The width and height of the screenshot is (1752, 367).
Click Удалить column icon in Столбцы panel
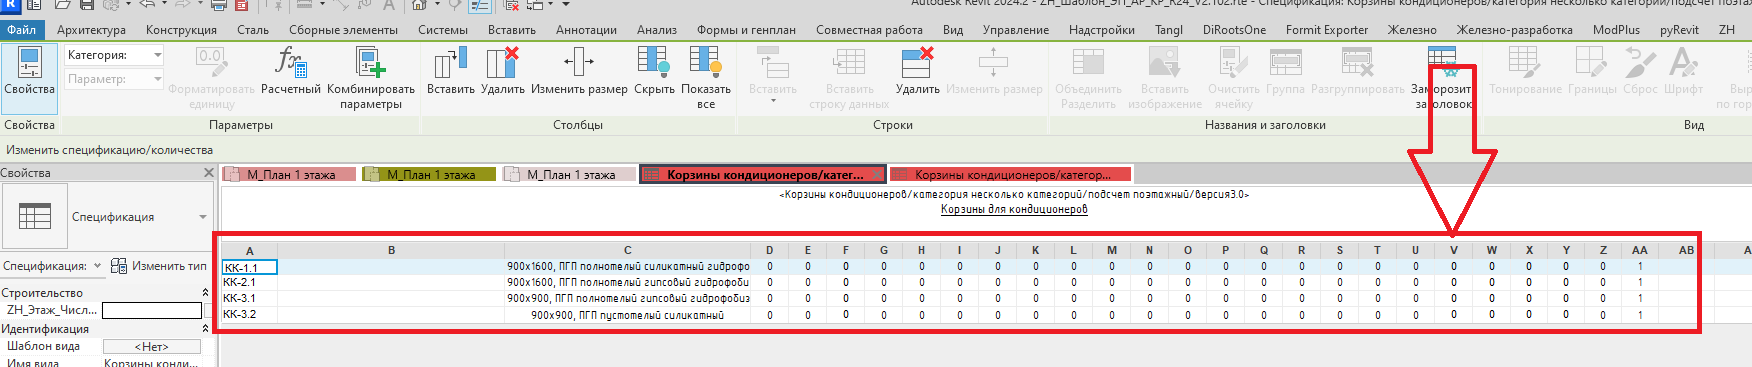coord(502,63)
